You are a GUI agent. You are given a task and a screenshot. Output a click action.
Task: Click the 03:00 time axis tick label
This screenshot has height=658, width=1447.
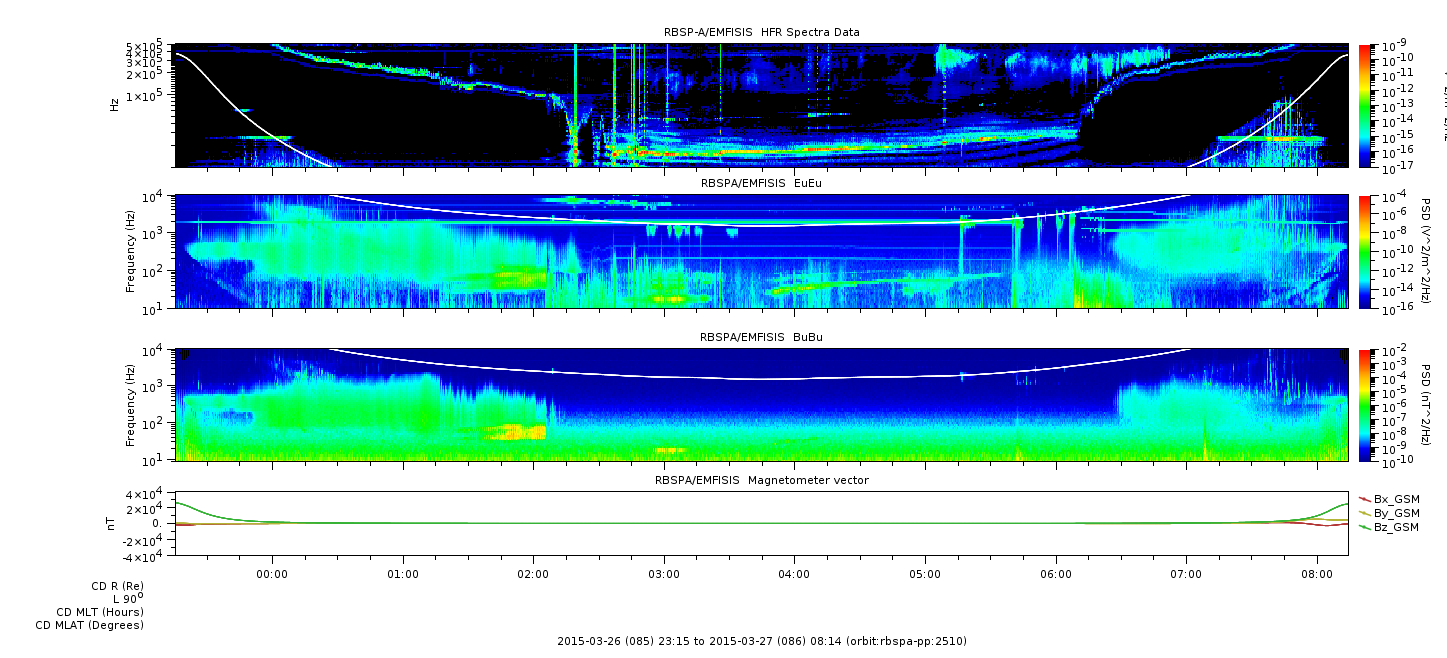click(x=664, y=575)
